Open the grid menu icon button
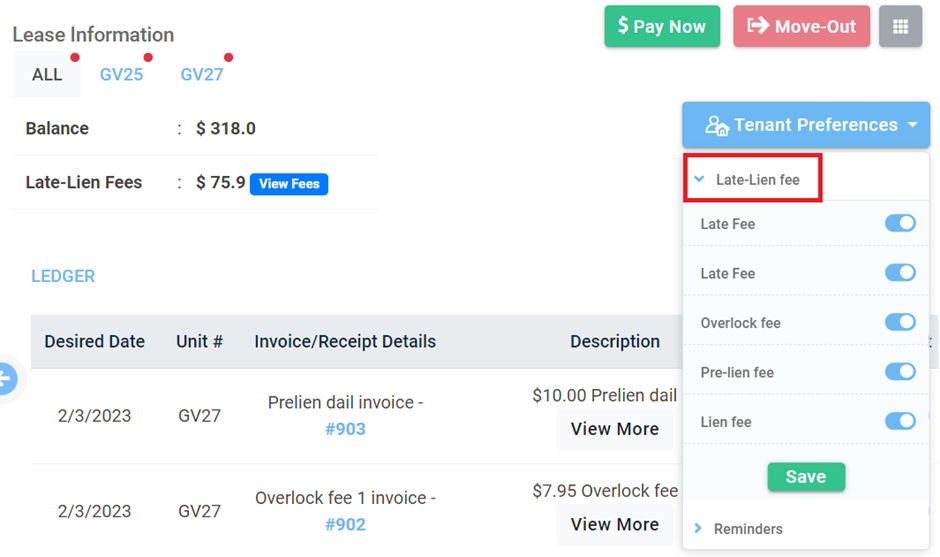This screenshot has height=557, width=940. pos(900,26)
